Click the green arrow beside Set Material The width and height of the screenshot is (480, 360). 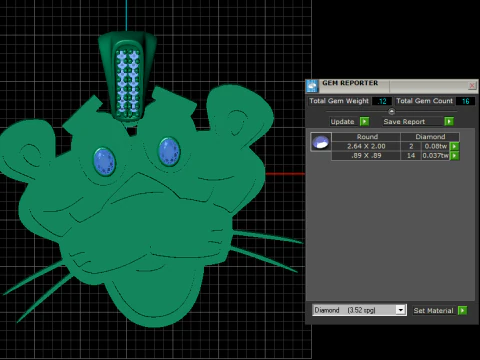463,310
